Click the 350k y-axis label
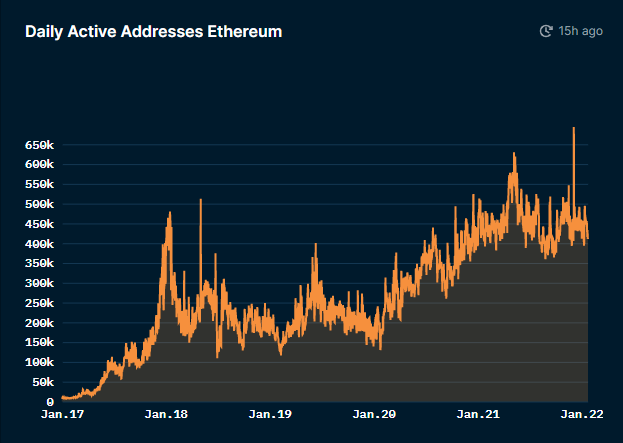 click(x=39, y=263)
